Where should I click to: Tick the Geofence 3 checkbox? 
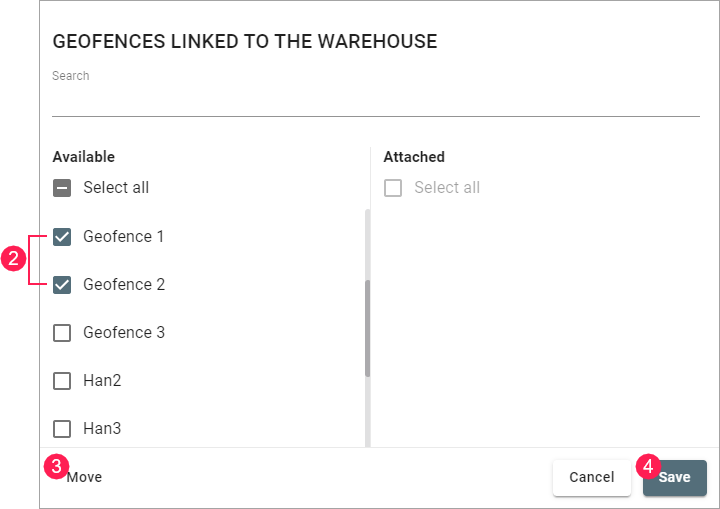(62, 333)
